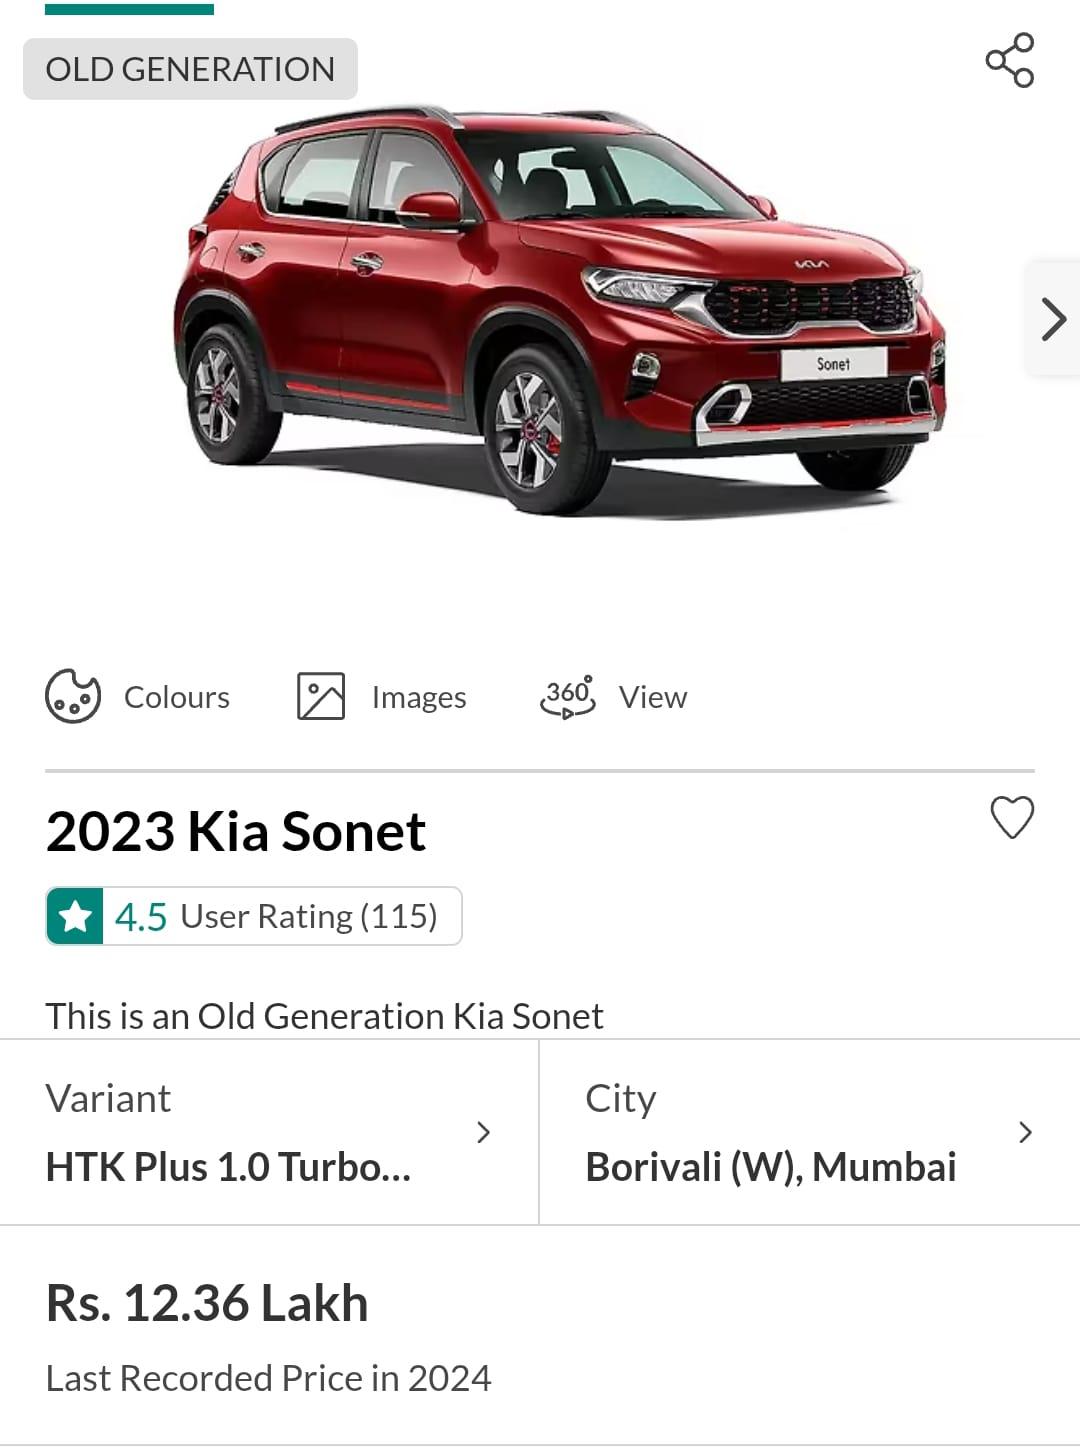
Task: Open the Images gallery icon
Action: 321,696
